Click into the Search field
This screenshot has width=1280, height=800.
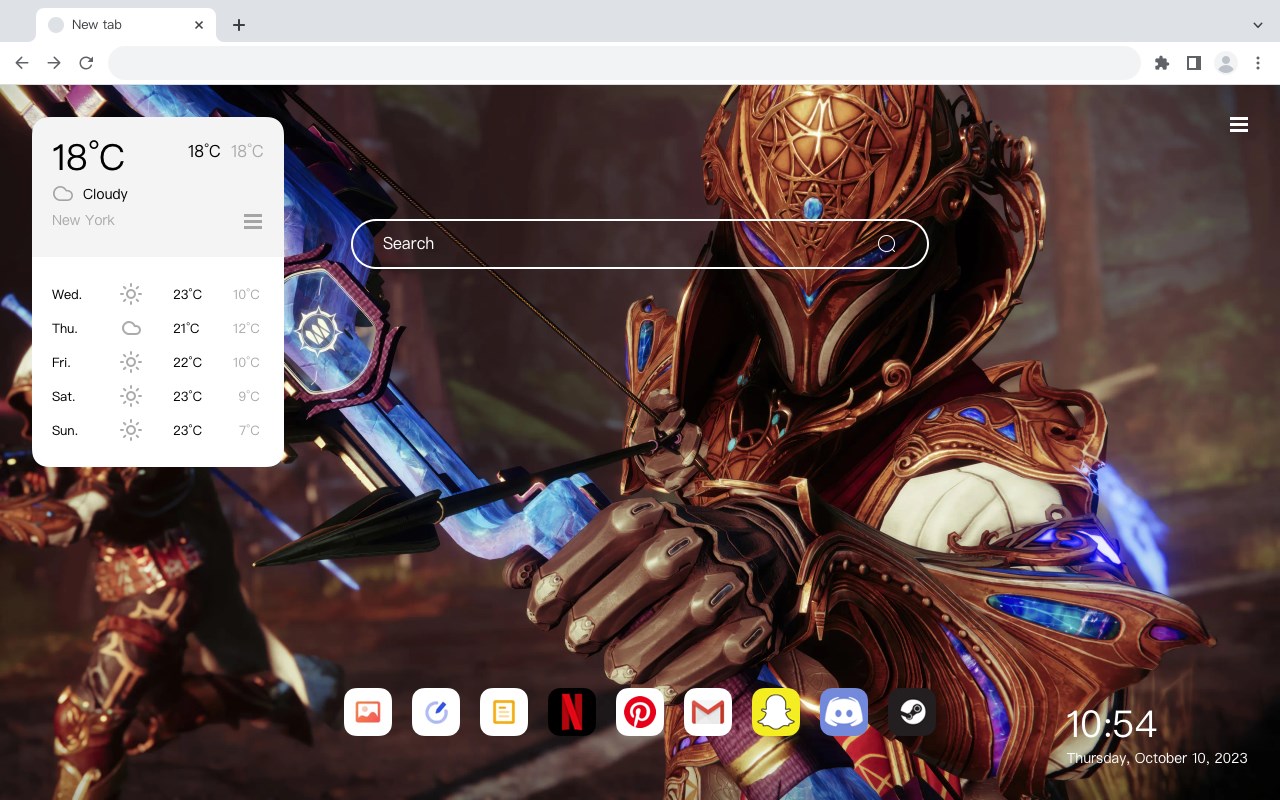click(640, 244)
